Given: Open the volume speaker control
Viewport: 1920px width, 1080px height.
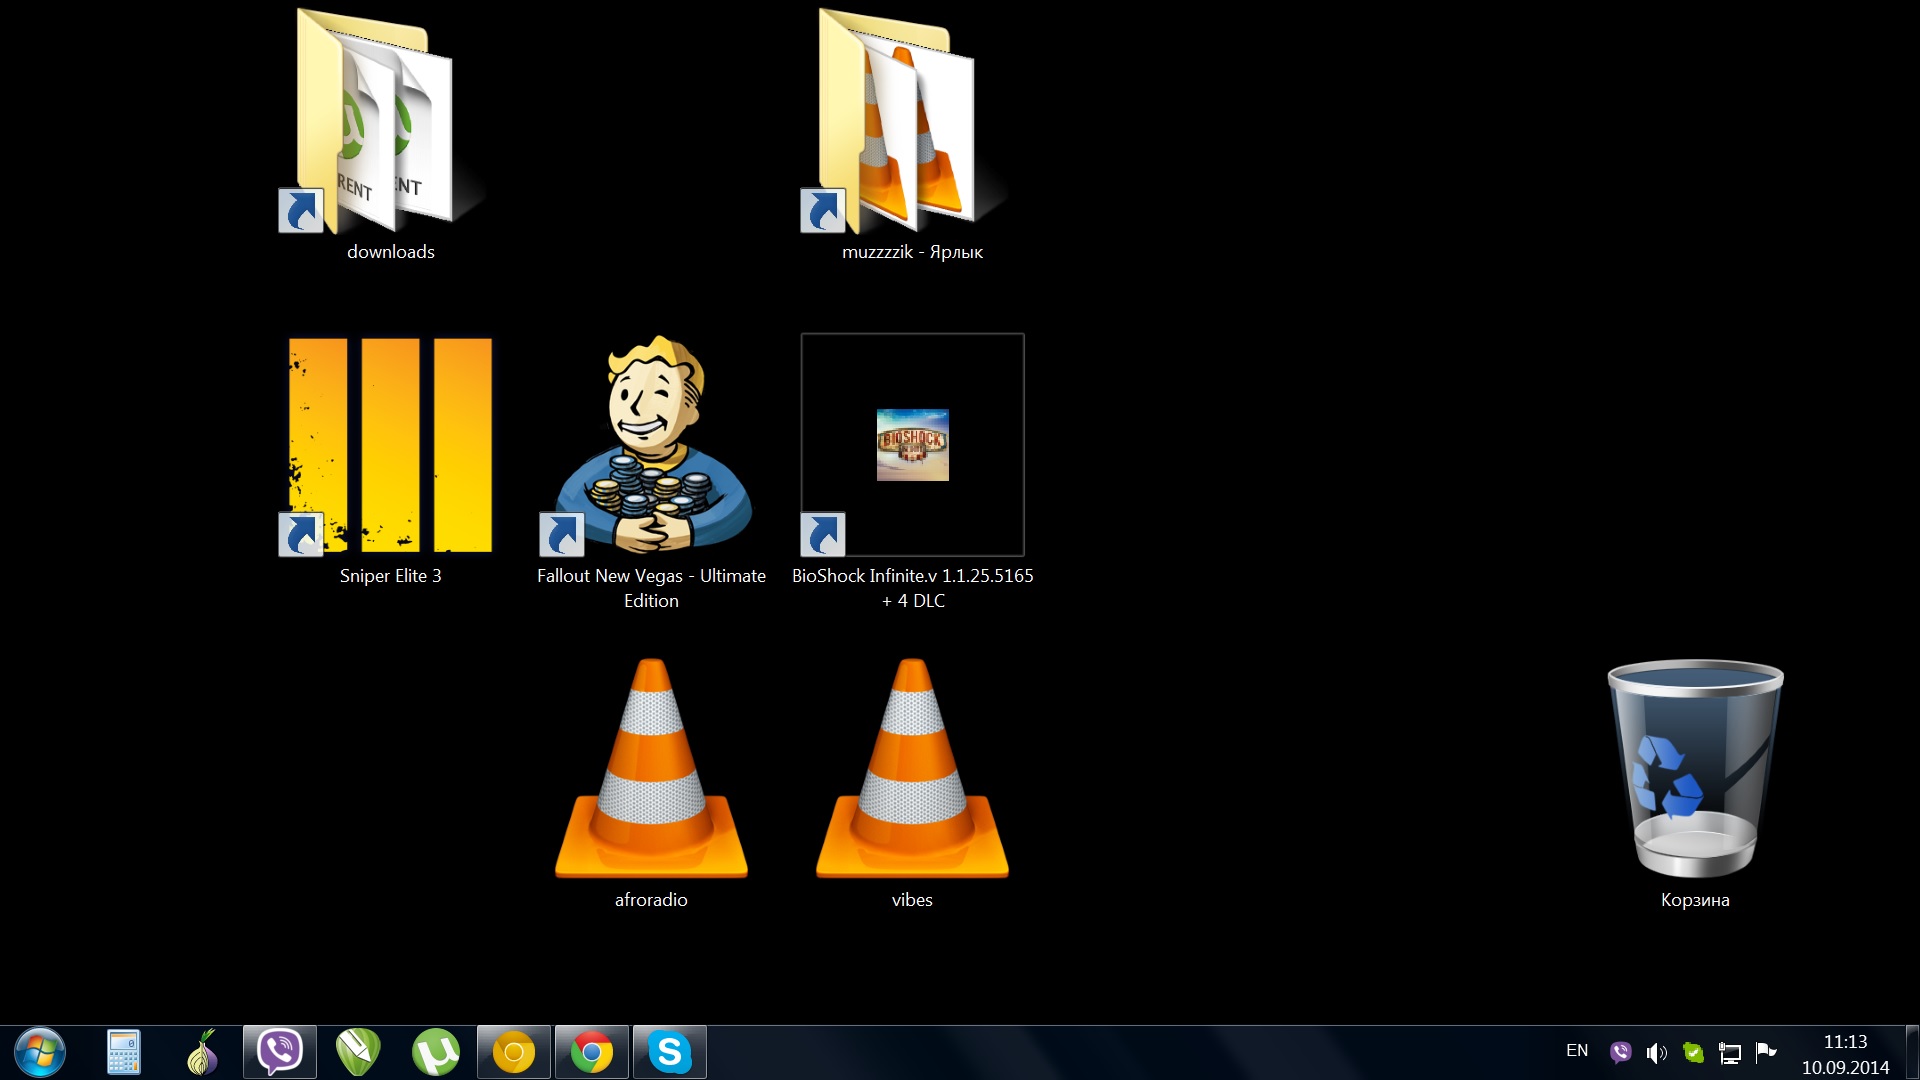Looking at the screenshot, I should [1657, 1052].
